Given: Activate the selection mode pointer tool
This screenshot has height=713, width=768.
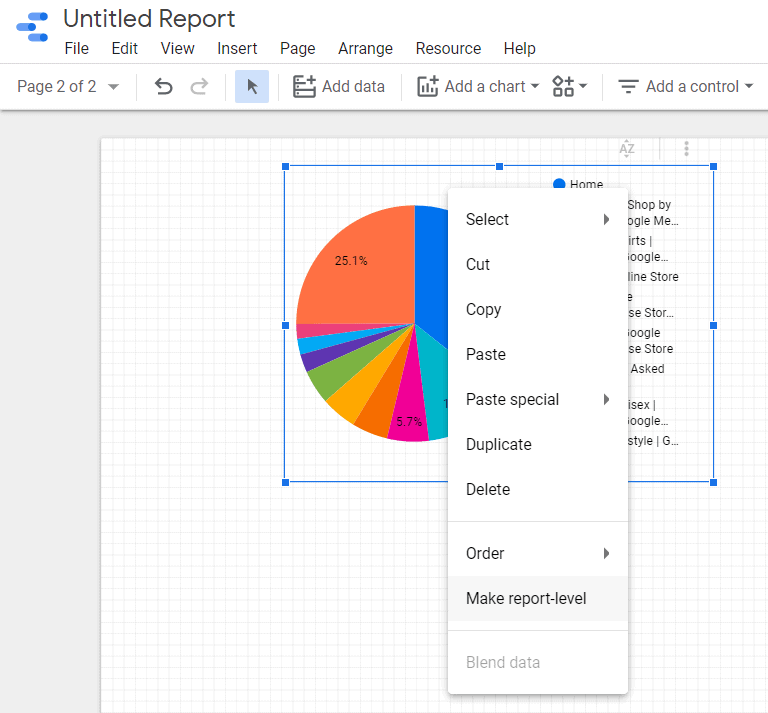Looking at the screenshot, I should [x=252, y=87].
